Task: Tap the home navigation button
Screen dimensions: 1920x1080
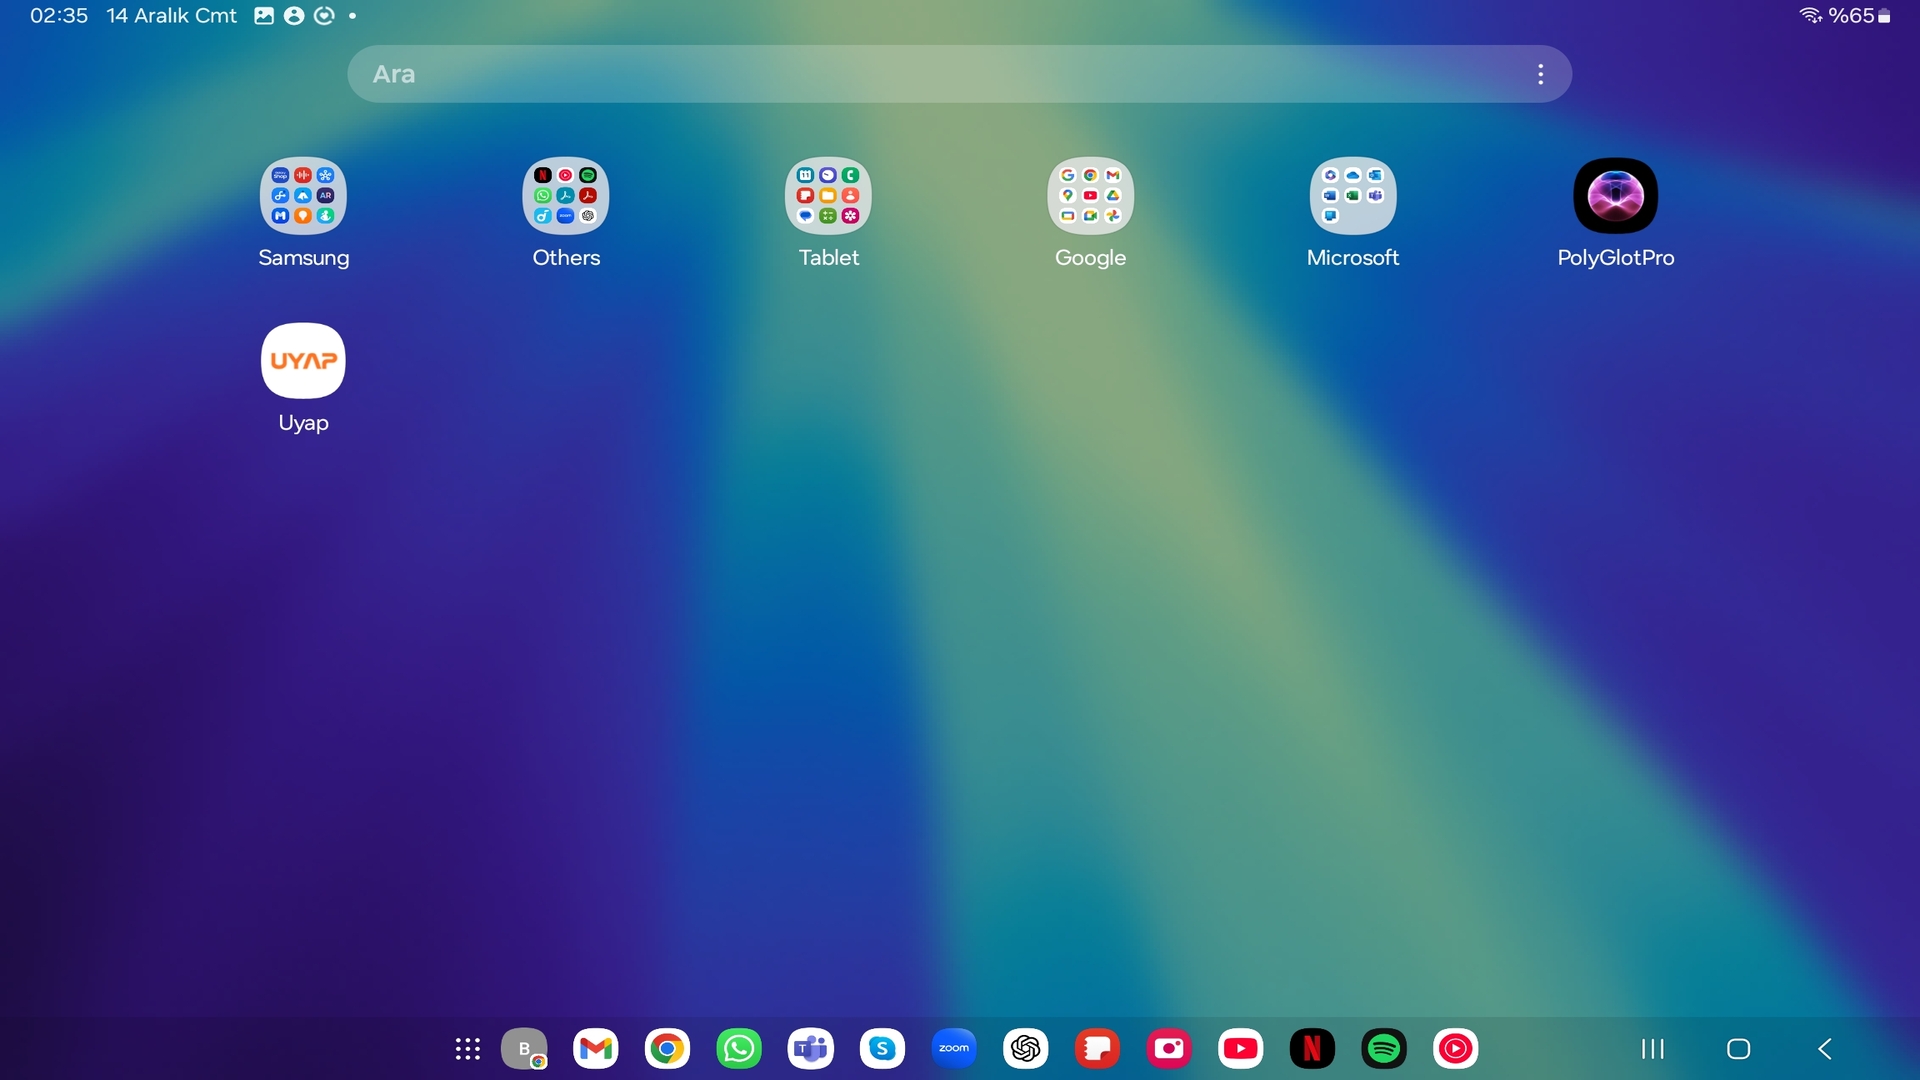Action: point(1739,1049)
